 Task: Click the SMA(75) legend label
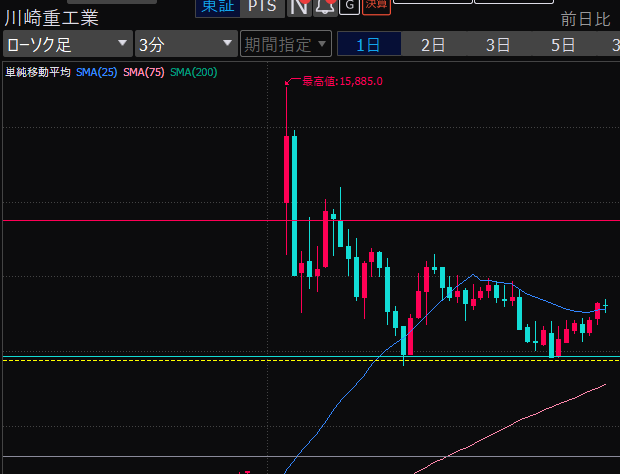144,72
